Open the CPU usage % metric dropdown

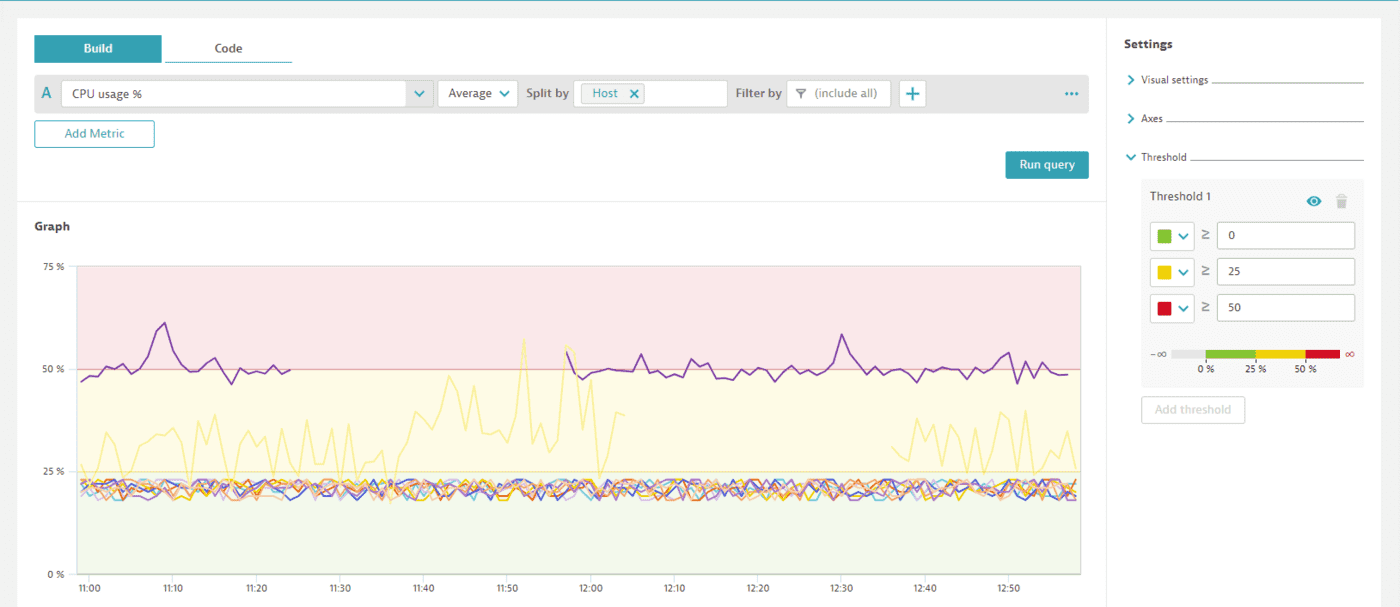click(419, 92)
